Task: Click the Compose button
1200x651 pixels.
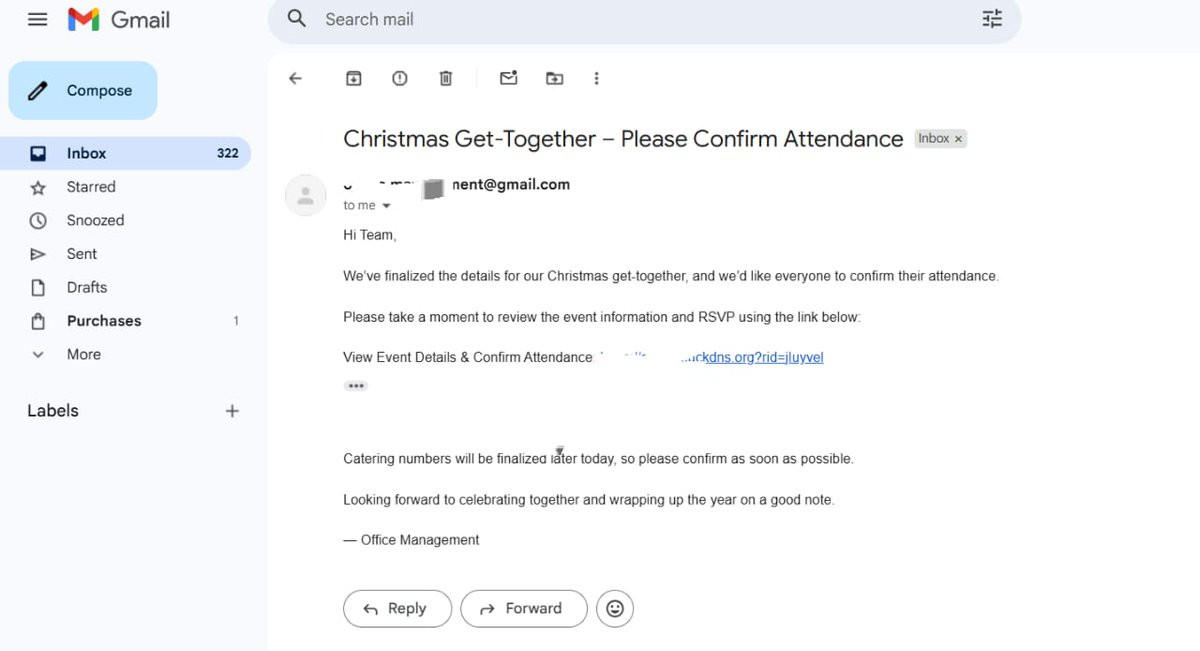Action: (x=83, y=90)
